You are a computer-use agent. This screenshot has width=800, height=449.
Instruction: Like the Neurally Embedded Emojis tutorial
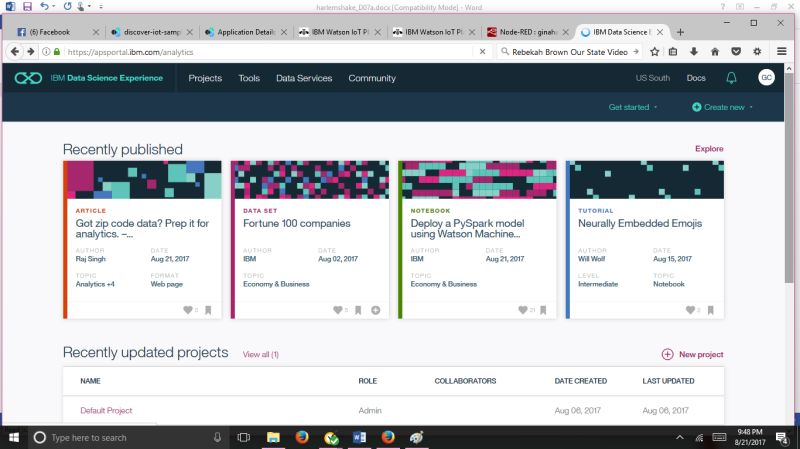click(690, 310)
